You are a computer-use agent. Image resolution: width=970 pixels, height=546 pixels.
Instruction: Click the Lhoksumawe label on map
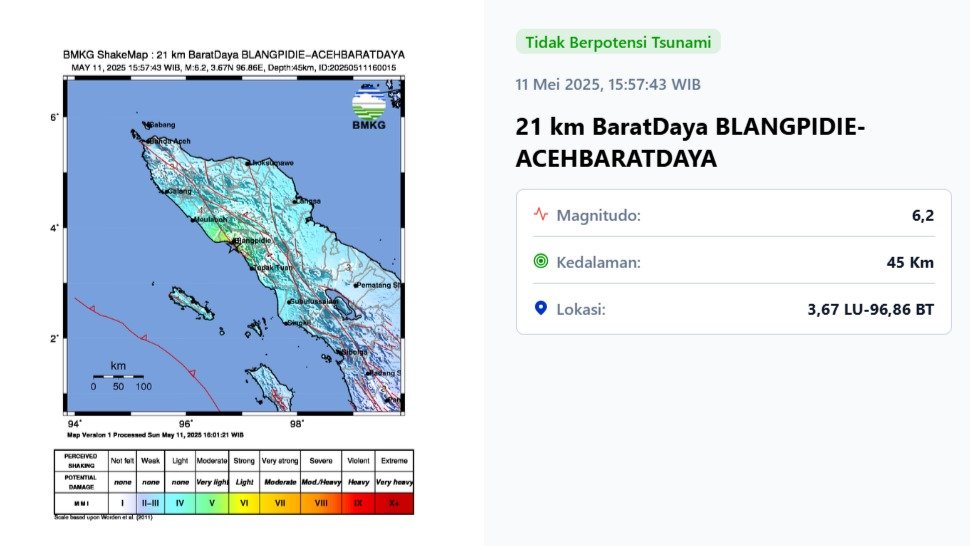click(272, 163)
